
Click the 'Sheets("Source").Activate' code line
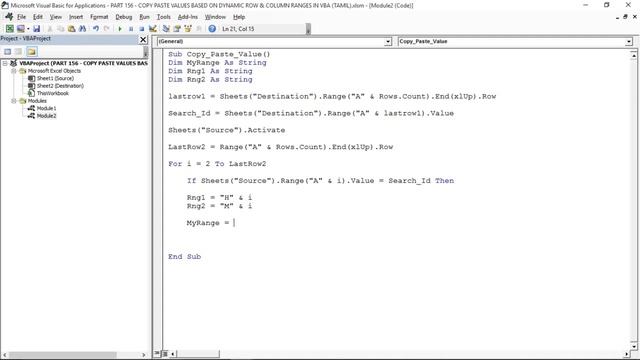coord(227,130)
